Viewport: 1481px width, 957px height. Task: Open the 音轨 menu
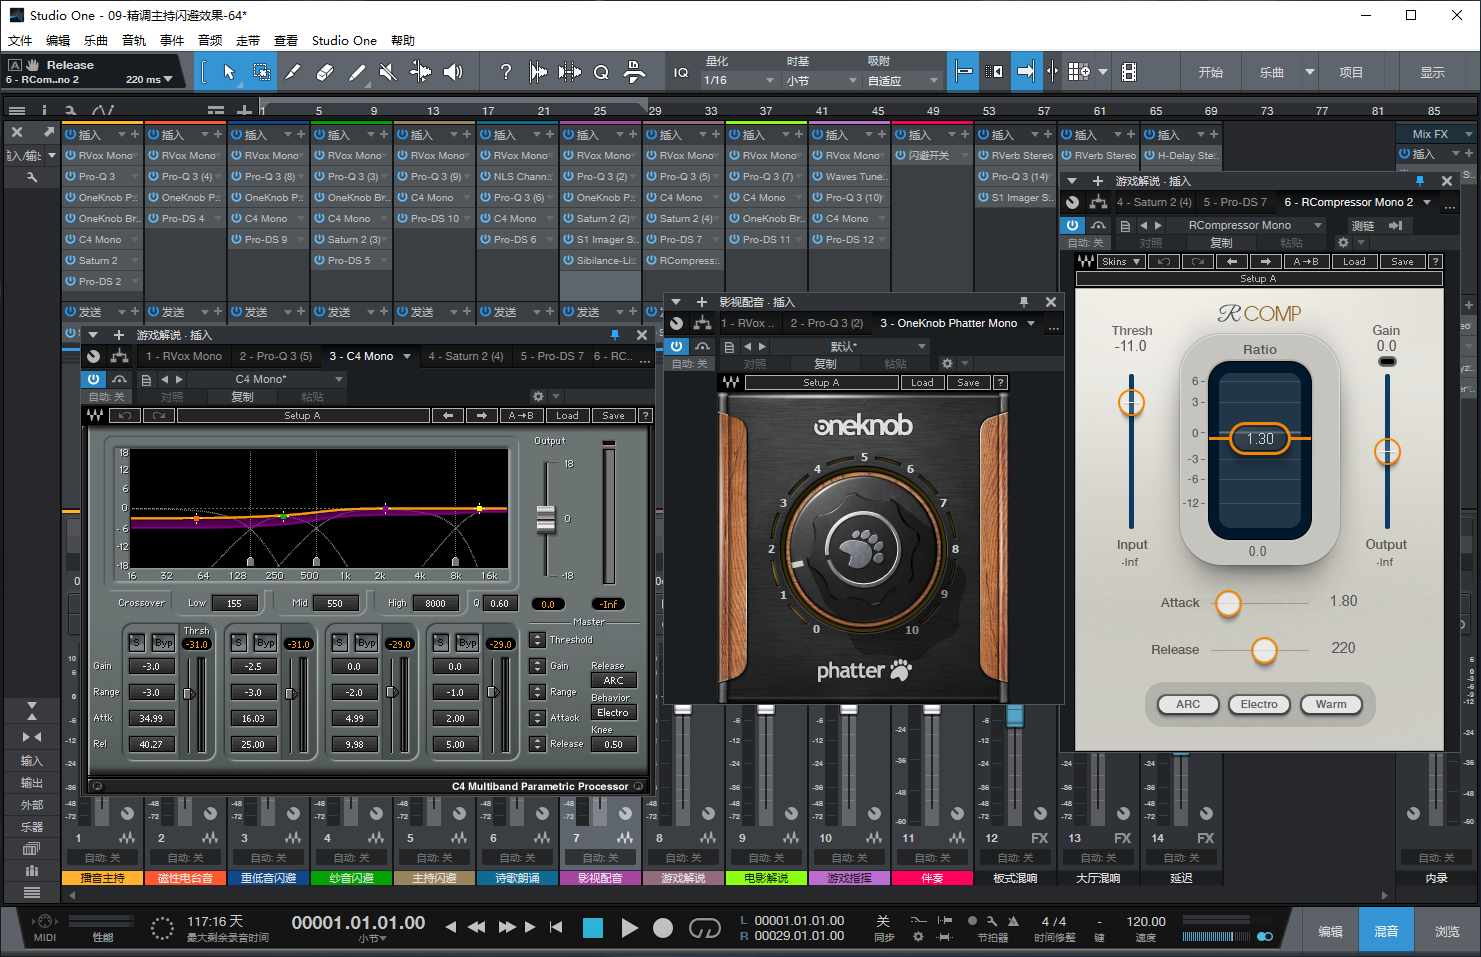133,41
